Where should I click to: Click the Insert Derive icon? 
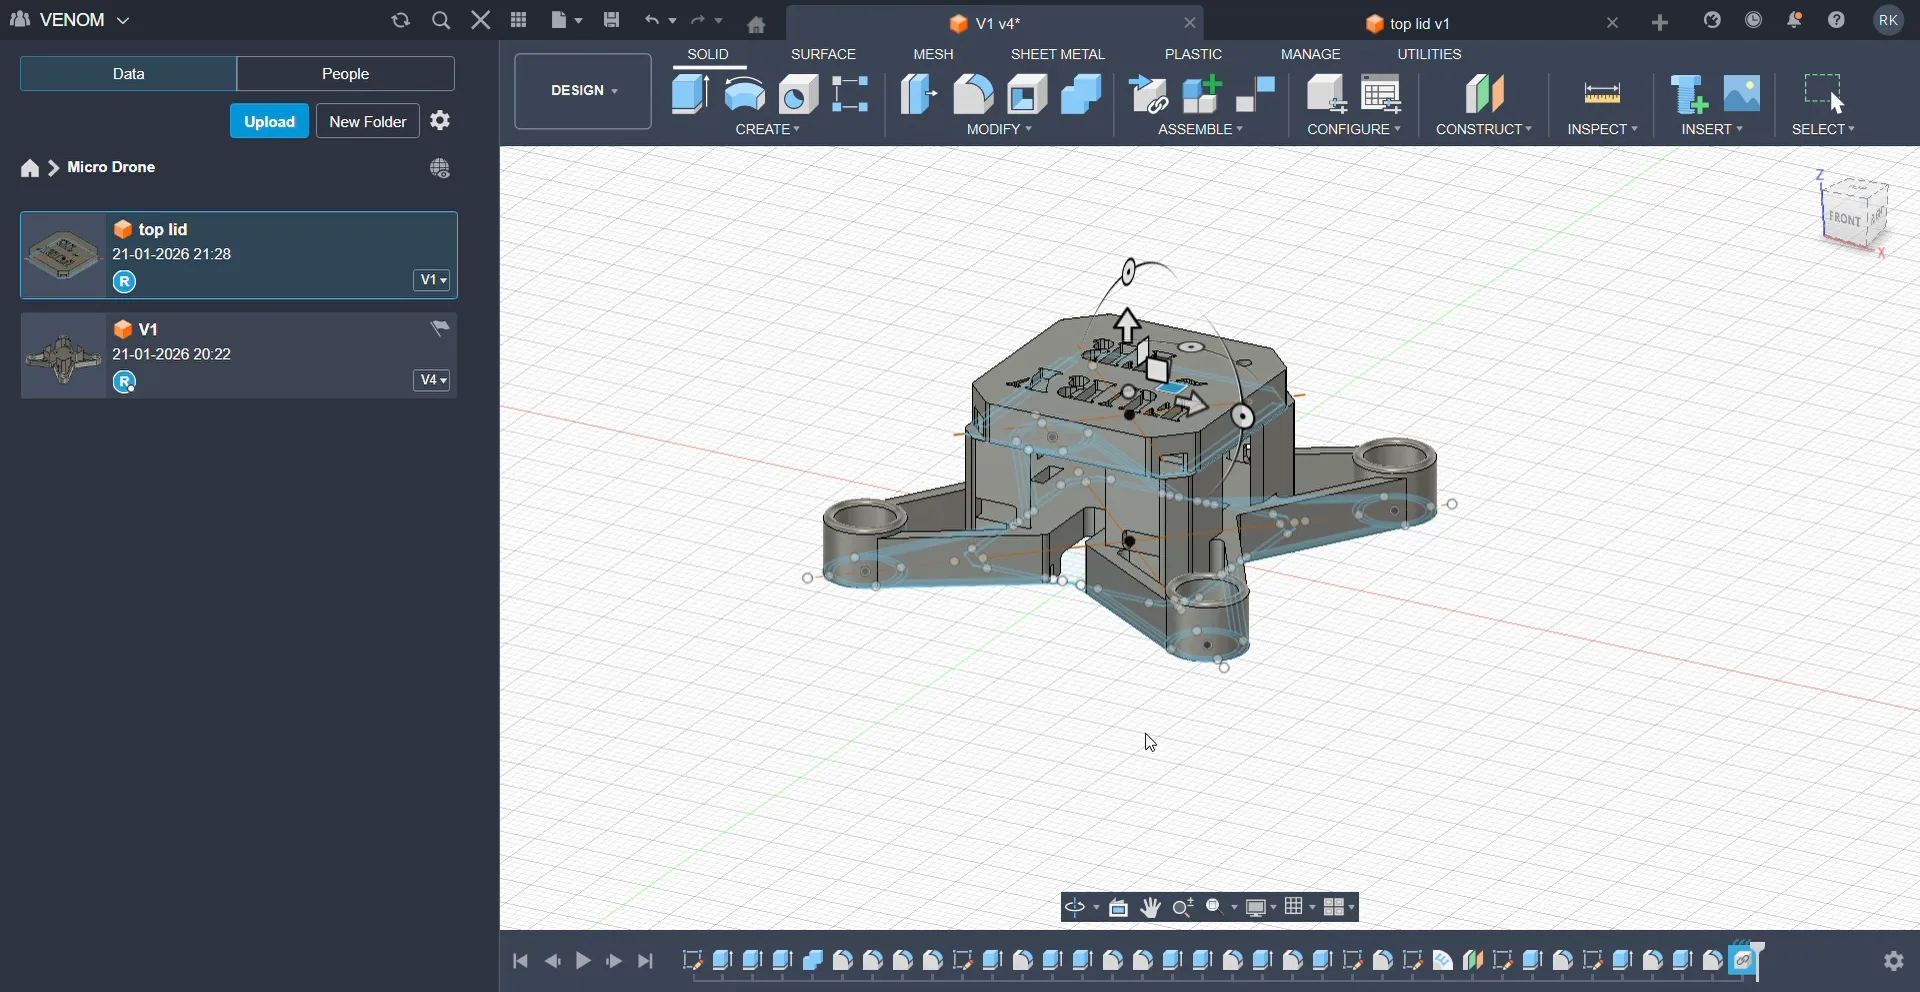point(1690,94)
